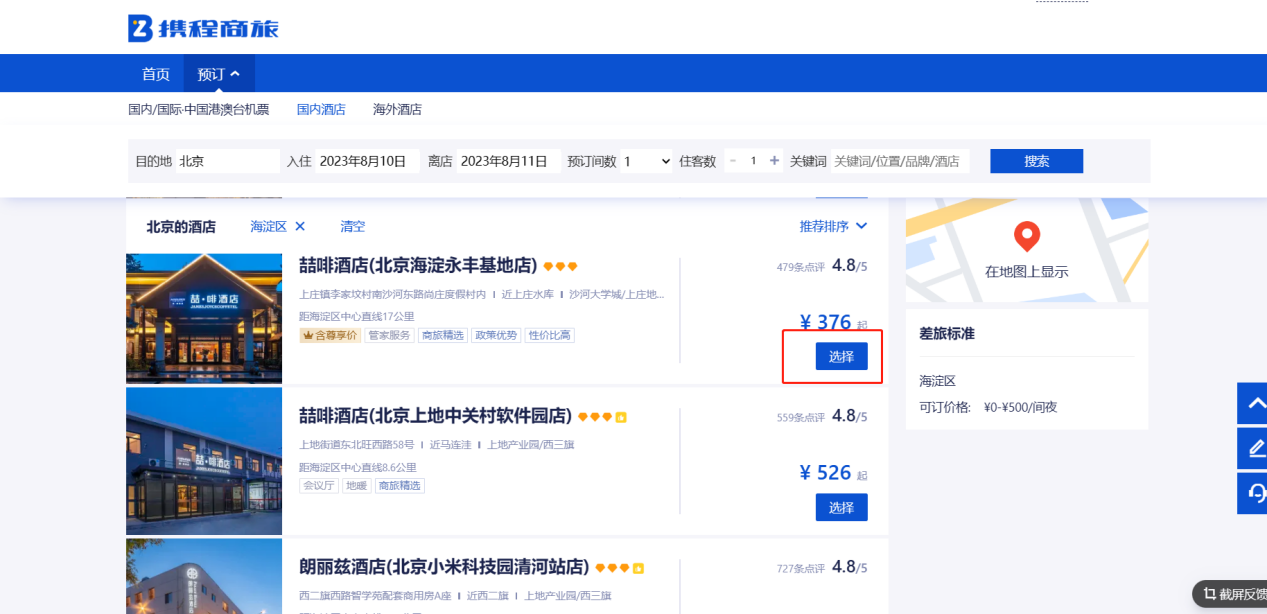The width and height of the screenshot is (1267, 614).
Task: Decrease guest count with minus button
Action: point(733,161)
